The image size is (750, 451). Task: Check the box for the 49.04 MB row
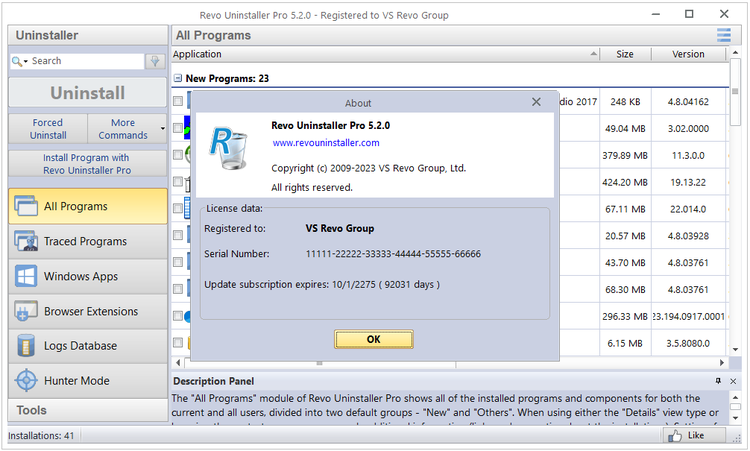[178, 128]
